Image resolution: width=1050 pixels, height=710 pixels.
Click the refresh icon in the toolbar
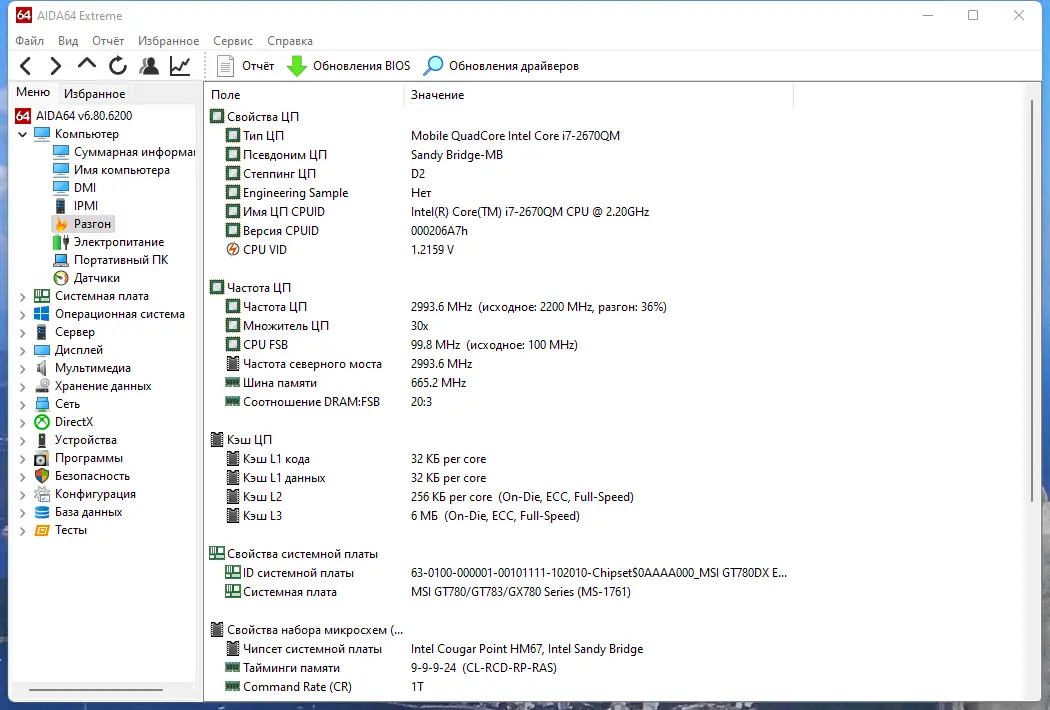coord(117,64)
